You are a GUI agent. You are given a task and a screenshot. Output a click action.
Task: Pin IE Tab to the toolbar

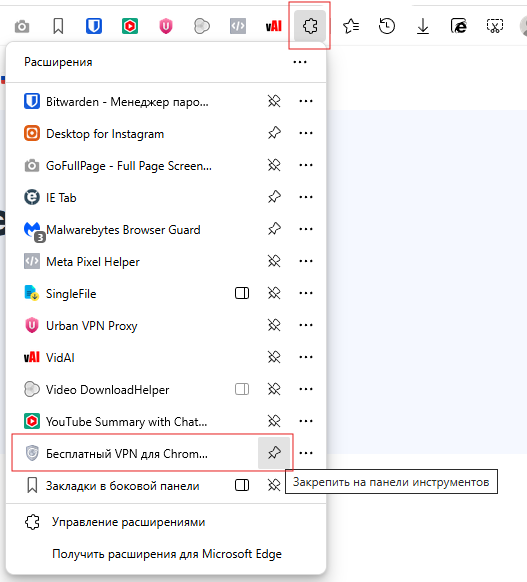tap(274, 197)
